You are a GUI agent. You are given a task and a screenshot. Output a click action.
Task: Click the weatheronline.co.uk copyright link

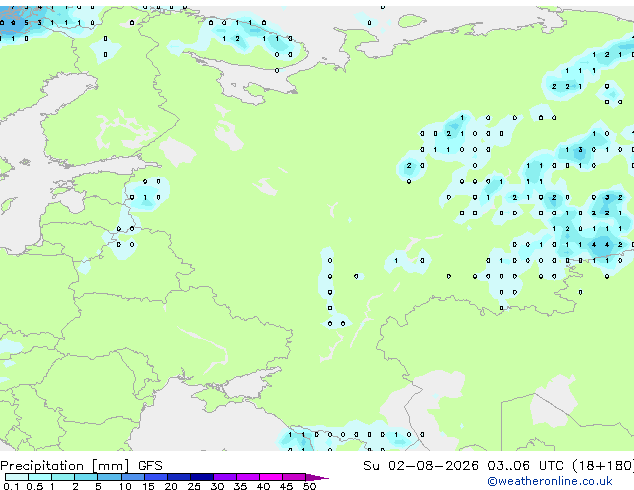pyautogui.click(x=550, y=481)
